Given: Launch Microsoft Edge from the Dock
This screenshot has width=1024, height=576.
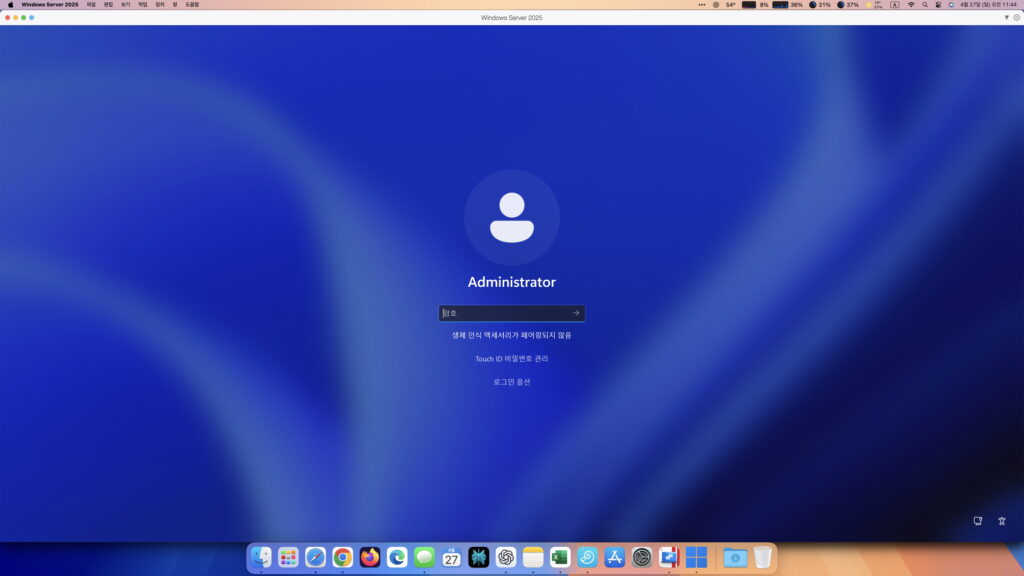Looking at the screenshot, I should 397,557.
